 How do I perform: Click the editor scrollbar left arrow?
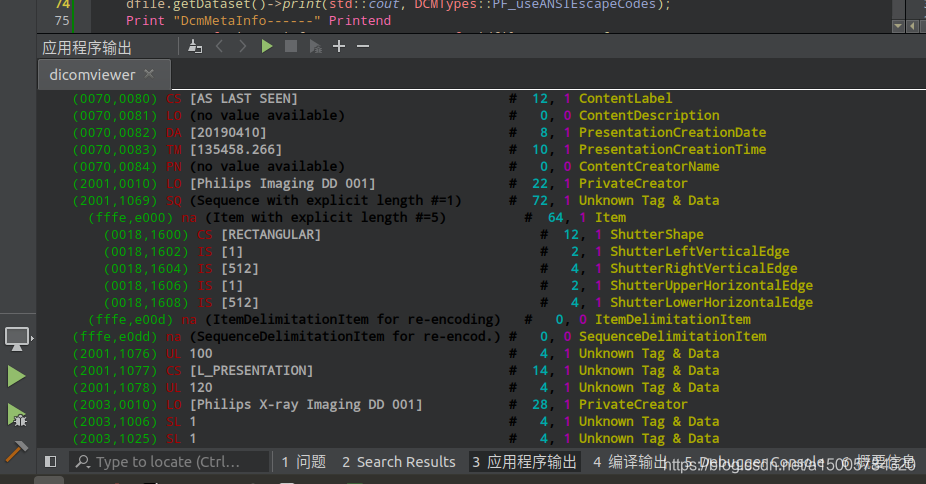pos(913,26)
